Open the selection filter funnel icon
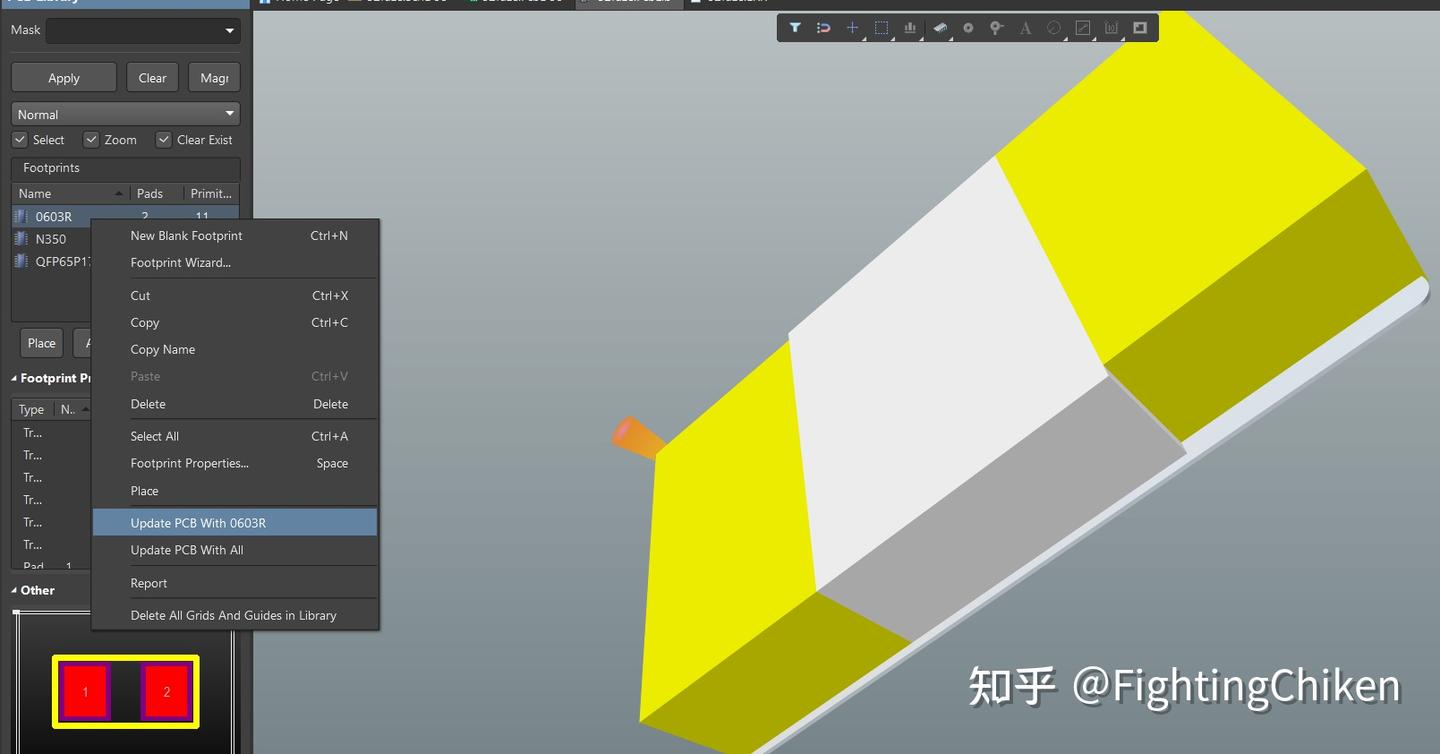Image resolution: width=1440 pixels, height=754 pixels. (x=795, y=28)
